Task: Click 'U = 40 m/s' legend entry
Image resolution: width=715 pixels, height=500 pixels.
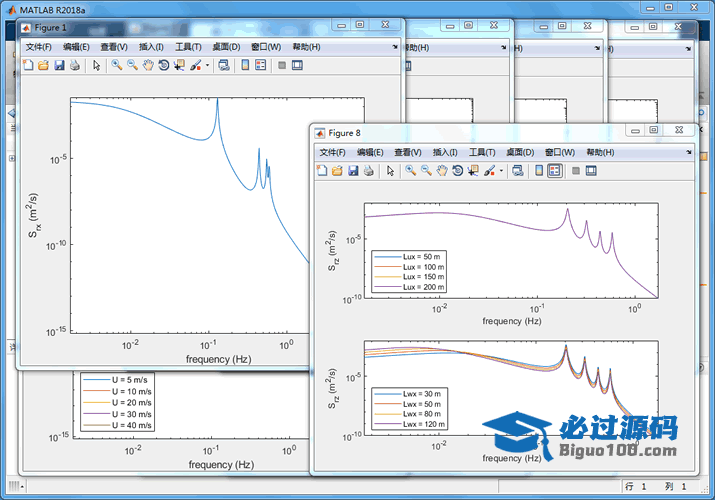Action: (x=117, y=425)
